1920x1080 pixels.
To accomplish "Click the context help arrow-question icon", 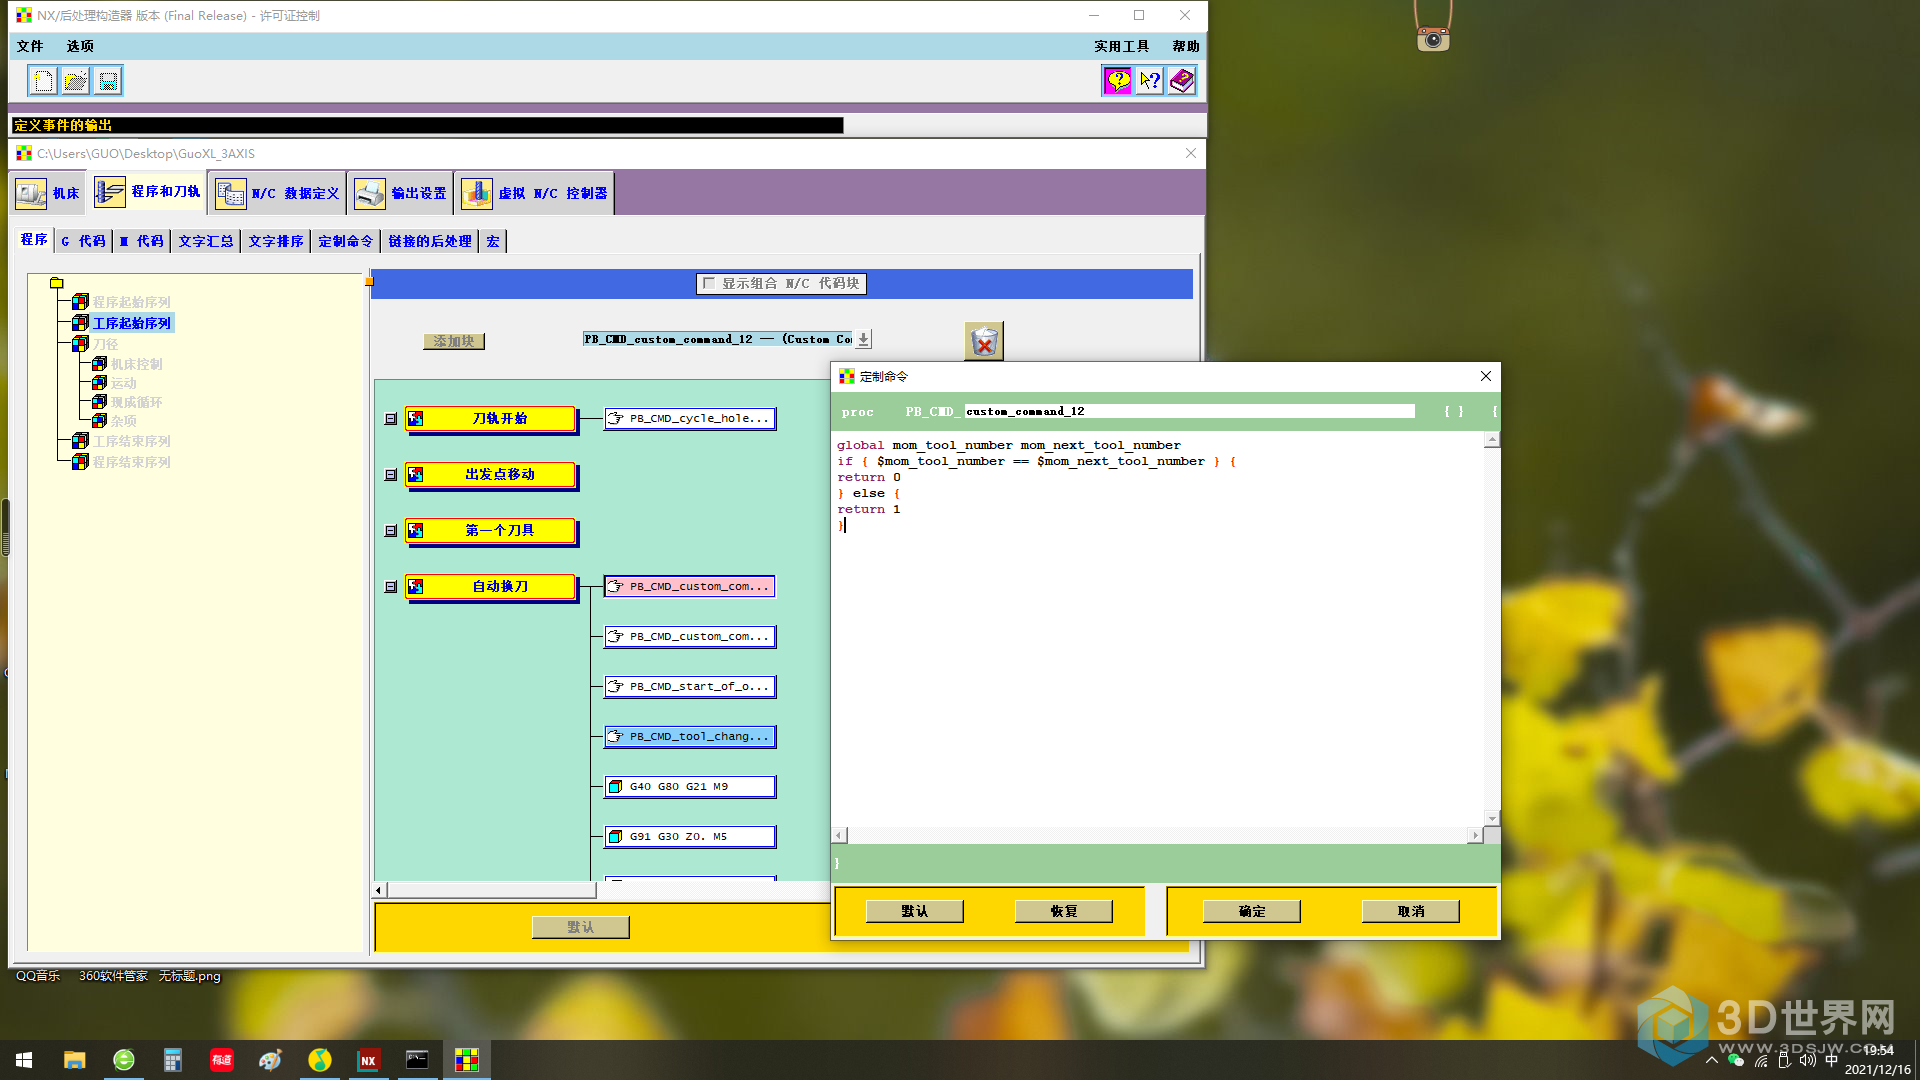I will [x=1150, y=81].
